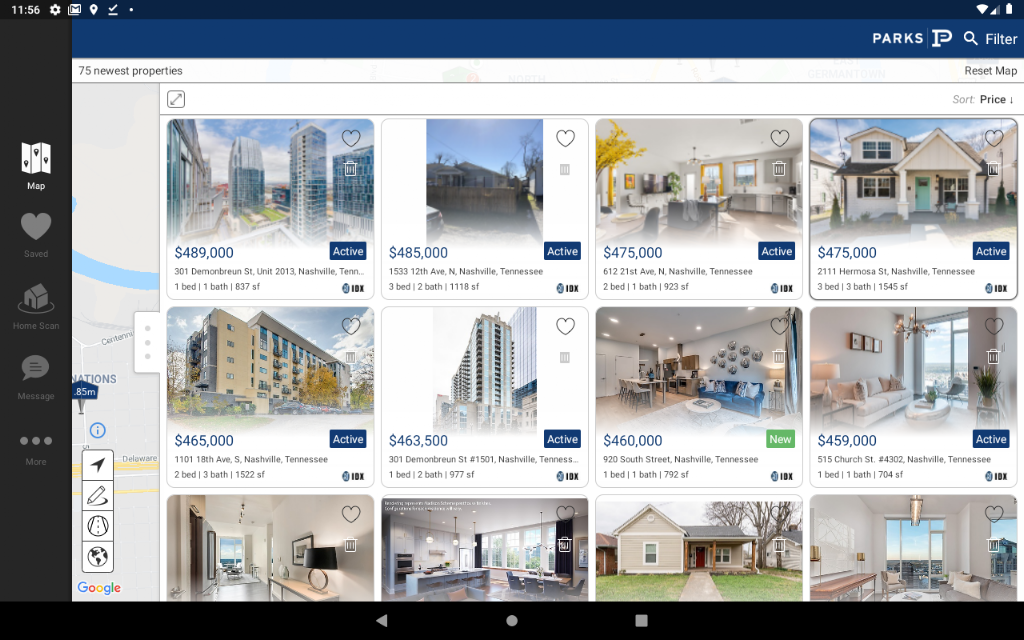
Task: Click '3 bed | 3 bath | 1545 sf' details
Action: click(863, 287)
